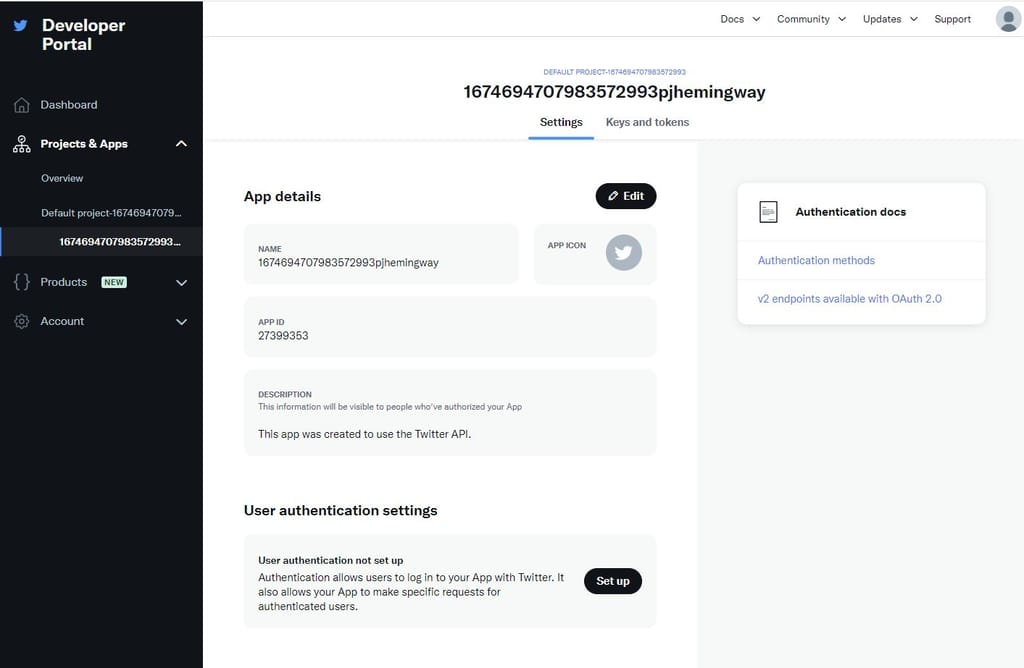The width and height of the screenshot is (1024, 668).
Task: Select Default project-16746947079 in sidebar
Action: pyautogui.click(x=111, y=213)
